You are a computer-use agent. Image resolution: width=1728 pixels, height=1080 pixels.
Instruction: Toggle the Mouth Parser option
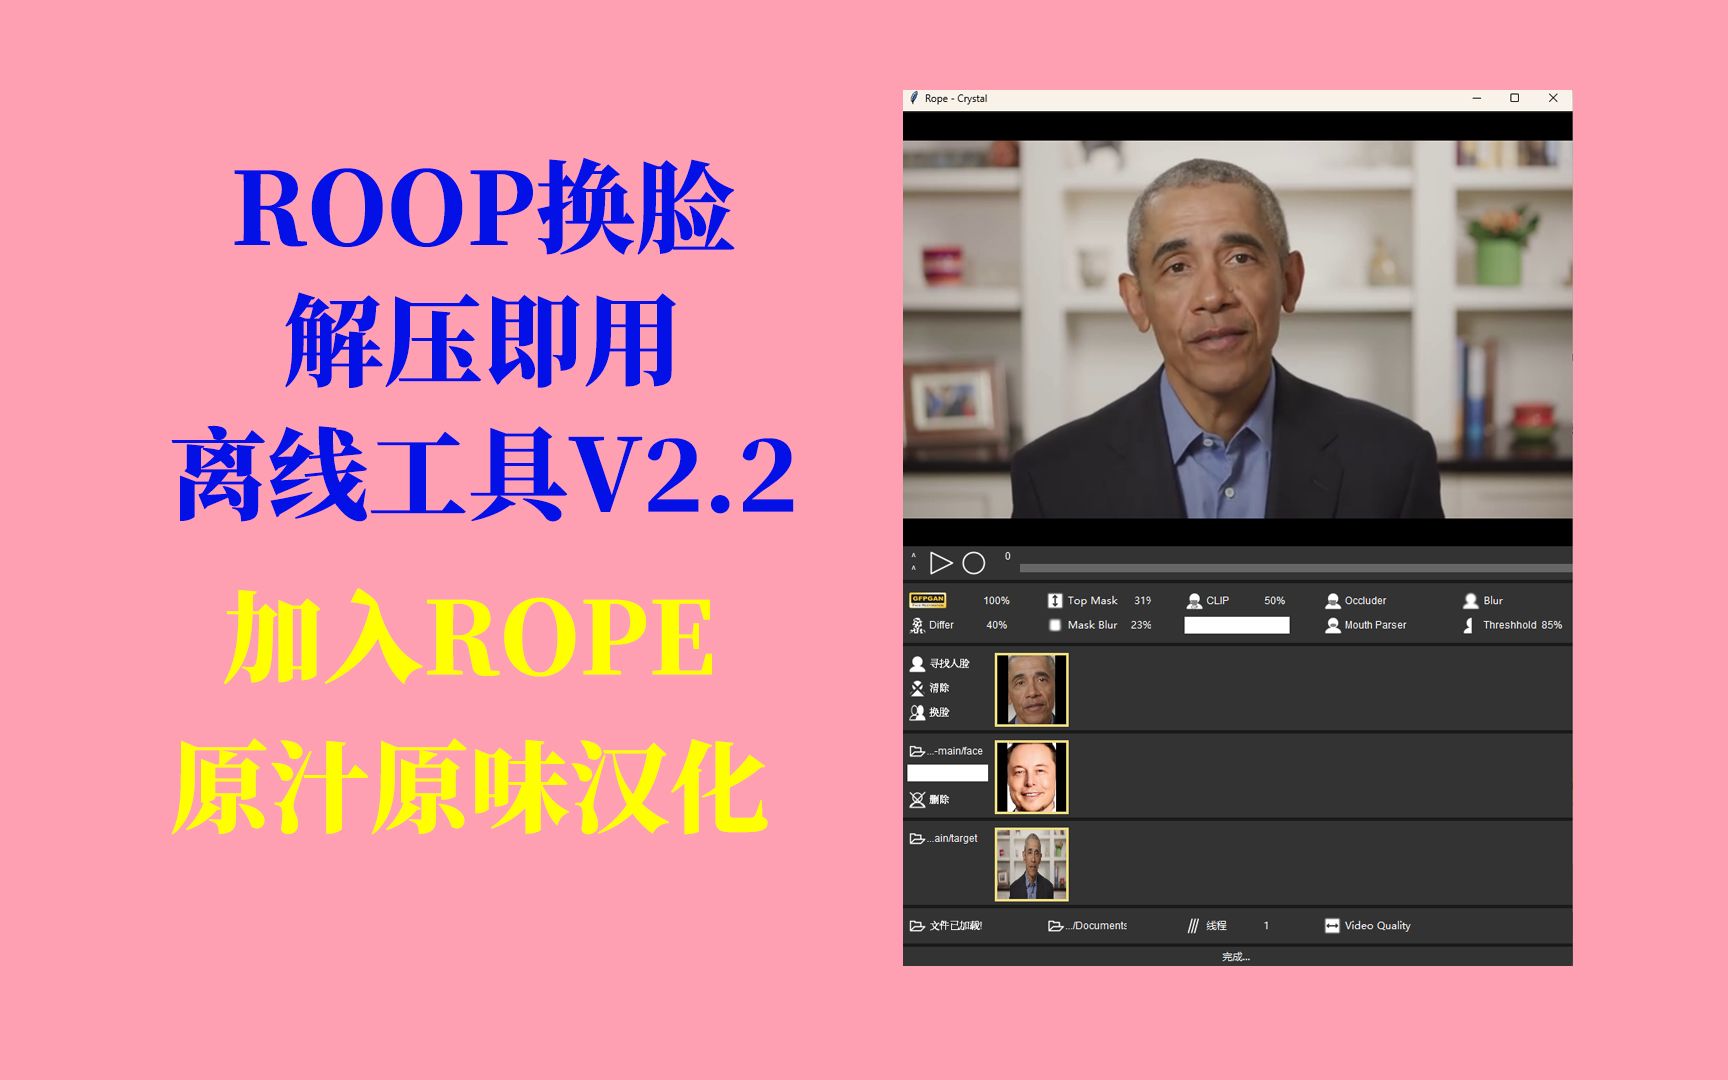click(x=1333, y=625)
